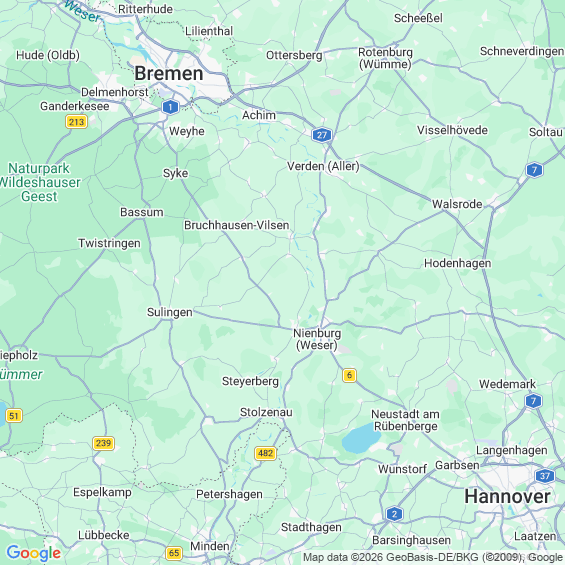This screenshot has height=565, width=565.
Task: Click the Nienburg (Weser) town label
Action: (x=317, y=339)
